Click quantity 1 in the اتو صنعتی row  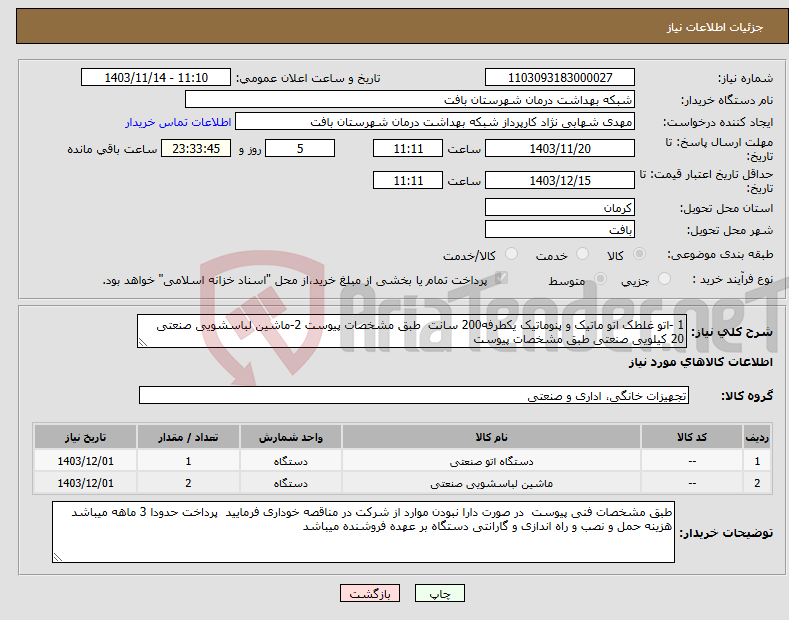tap(188, 461)
